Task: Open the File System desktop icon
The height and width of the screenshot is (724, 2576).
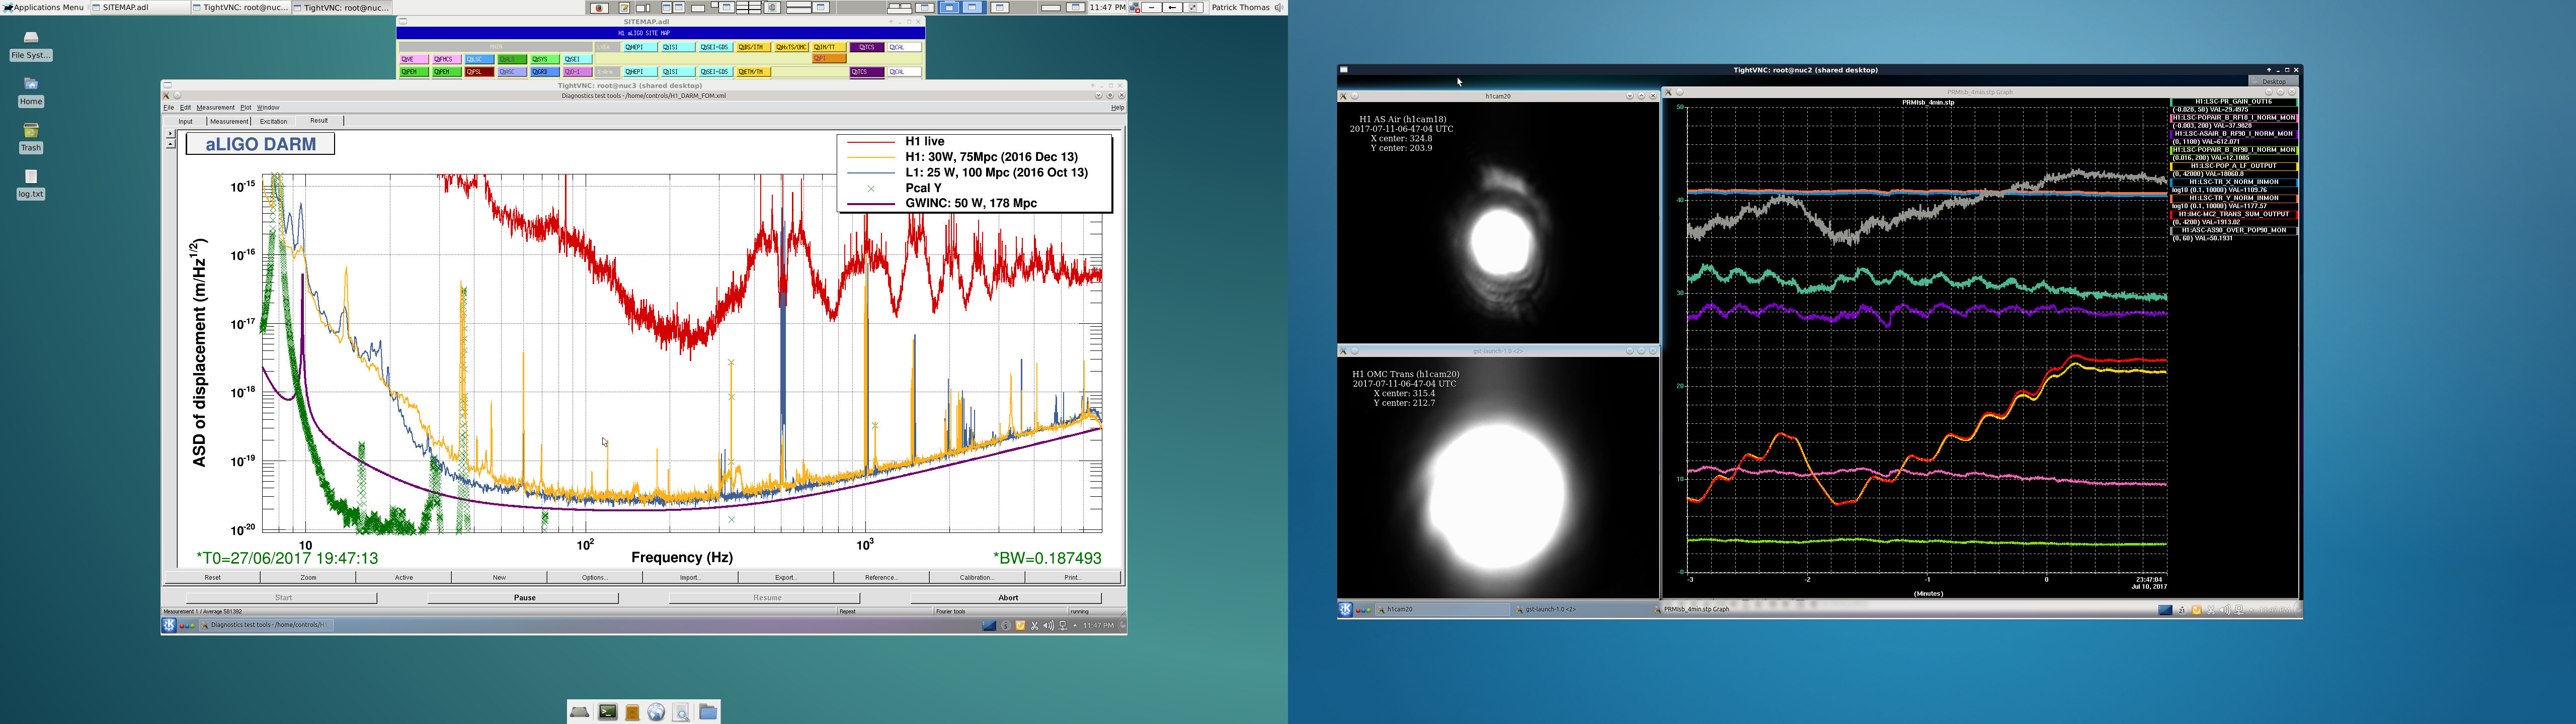Action: 30,38
